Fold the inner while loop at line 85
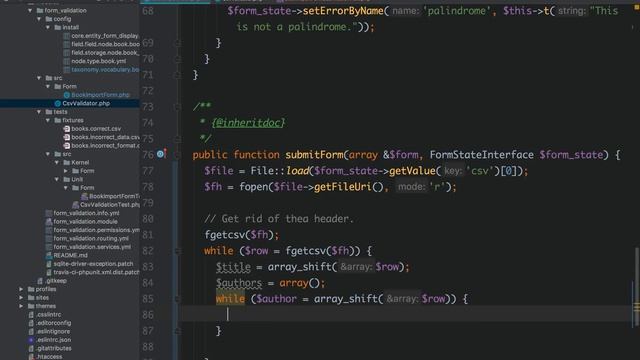640x360 pixels. [x=177, y=299]
